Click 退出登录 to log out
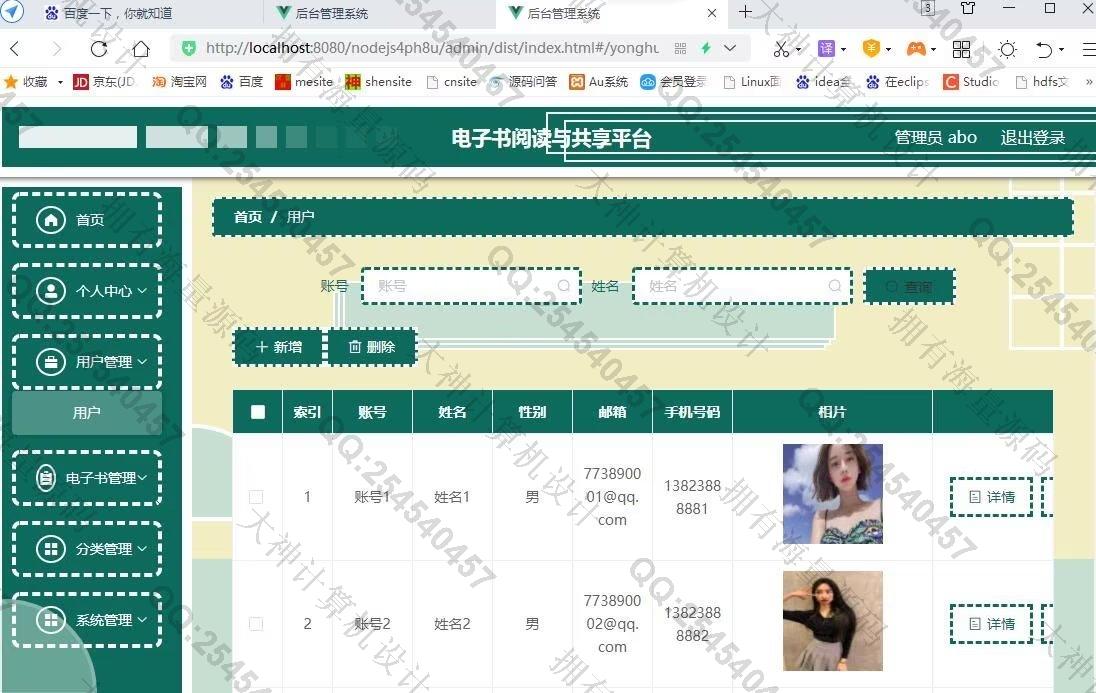 tap(1032, 138)
